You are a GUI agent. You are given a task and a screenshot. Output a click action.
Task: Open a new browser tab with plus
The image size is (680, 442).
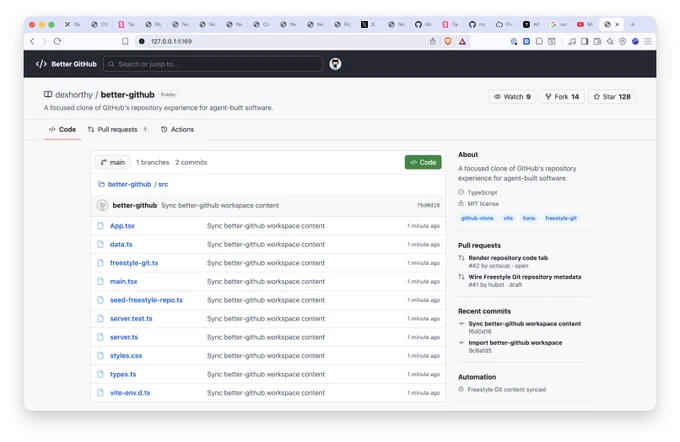(632, 24)
